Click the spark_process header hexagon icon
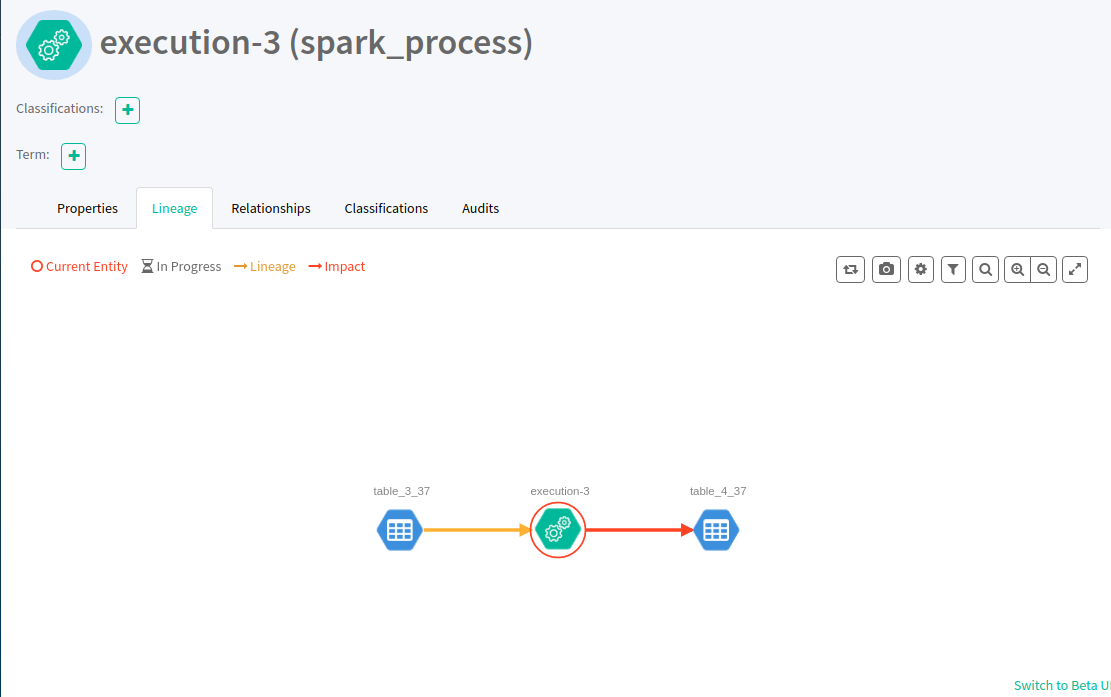 (x=54, y=45)
